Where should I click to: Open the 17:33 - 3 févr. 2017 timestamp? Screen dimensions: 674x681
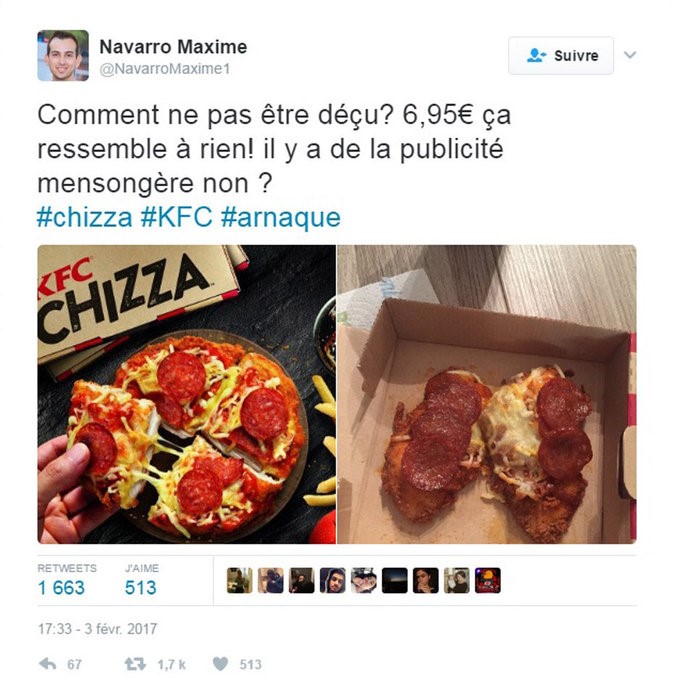[x=97, y=629]
